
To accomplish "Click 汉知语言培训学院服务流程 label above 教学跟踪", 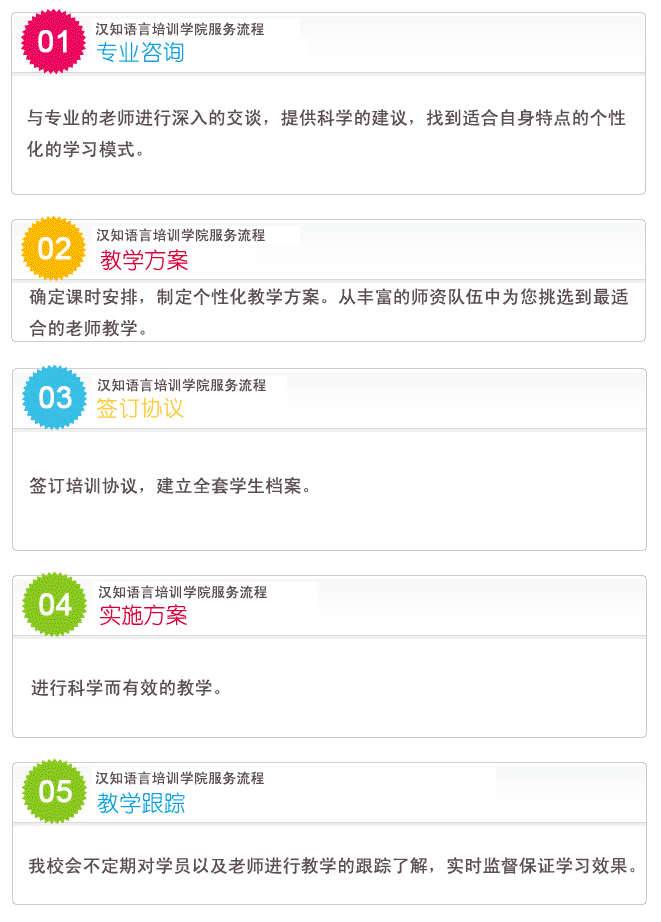I will [180, 778].
